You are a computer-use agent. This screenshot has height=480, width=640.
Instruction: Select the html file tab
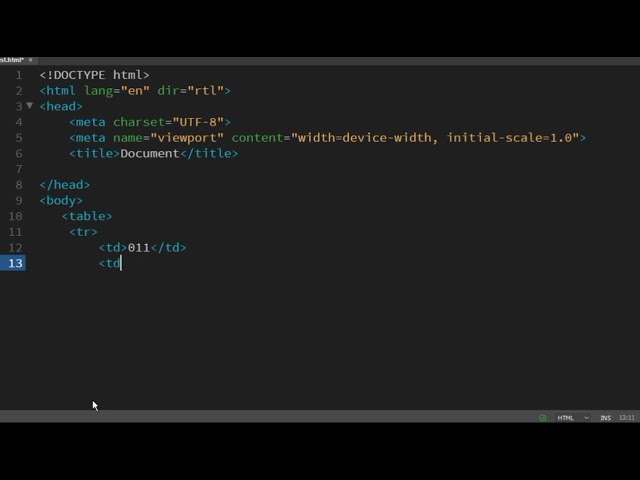coord(12,60)
